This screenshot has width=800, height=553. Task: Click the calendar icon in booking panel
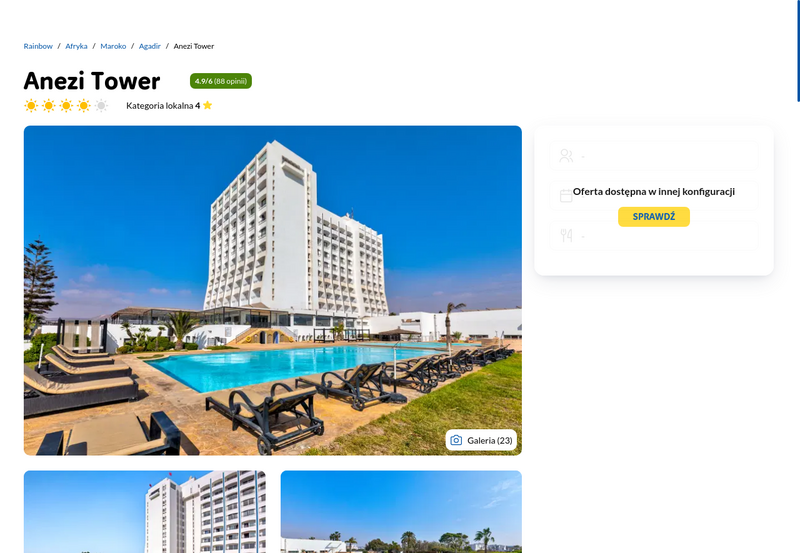pyautogui.click(x=566, y=195)
